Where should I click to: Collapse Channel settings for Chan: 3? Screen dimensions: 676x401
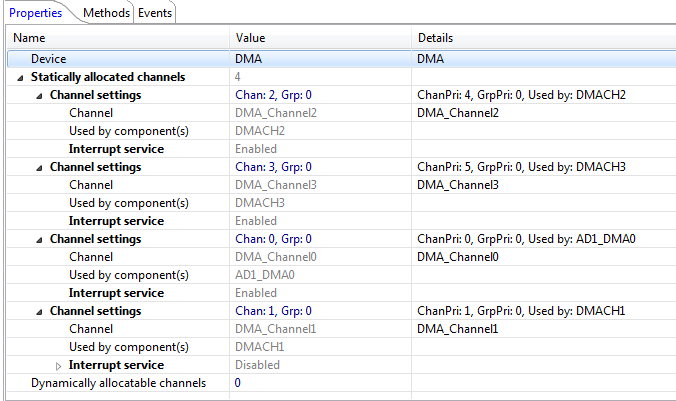pos(39,167)
